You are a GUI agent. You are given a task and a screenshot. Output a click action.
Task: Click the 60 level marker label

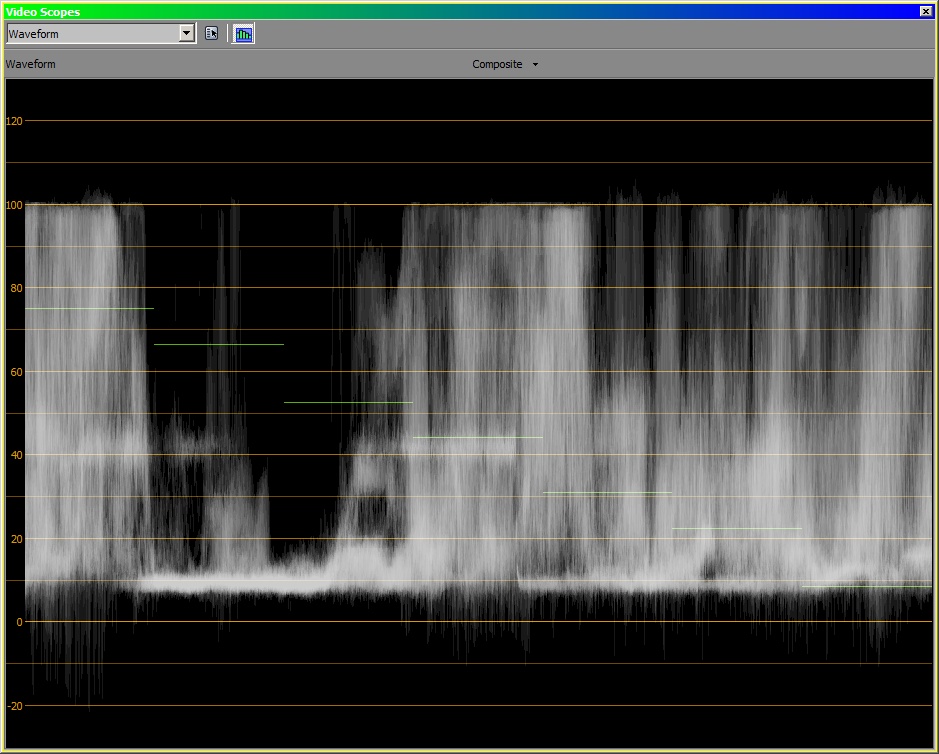(x=16, y=372)
